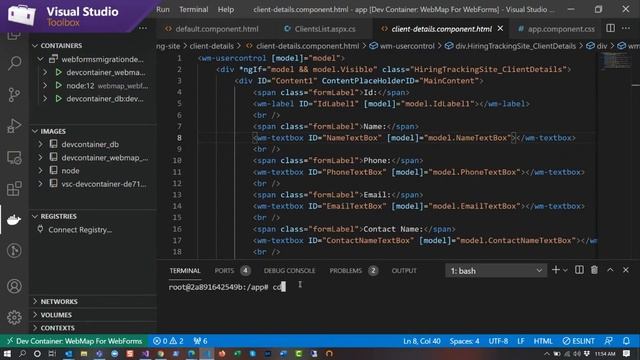Open the Extensions view
Image resolution: width=640 pixels, height=360 pixels.
[x=15, y=189]
